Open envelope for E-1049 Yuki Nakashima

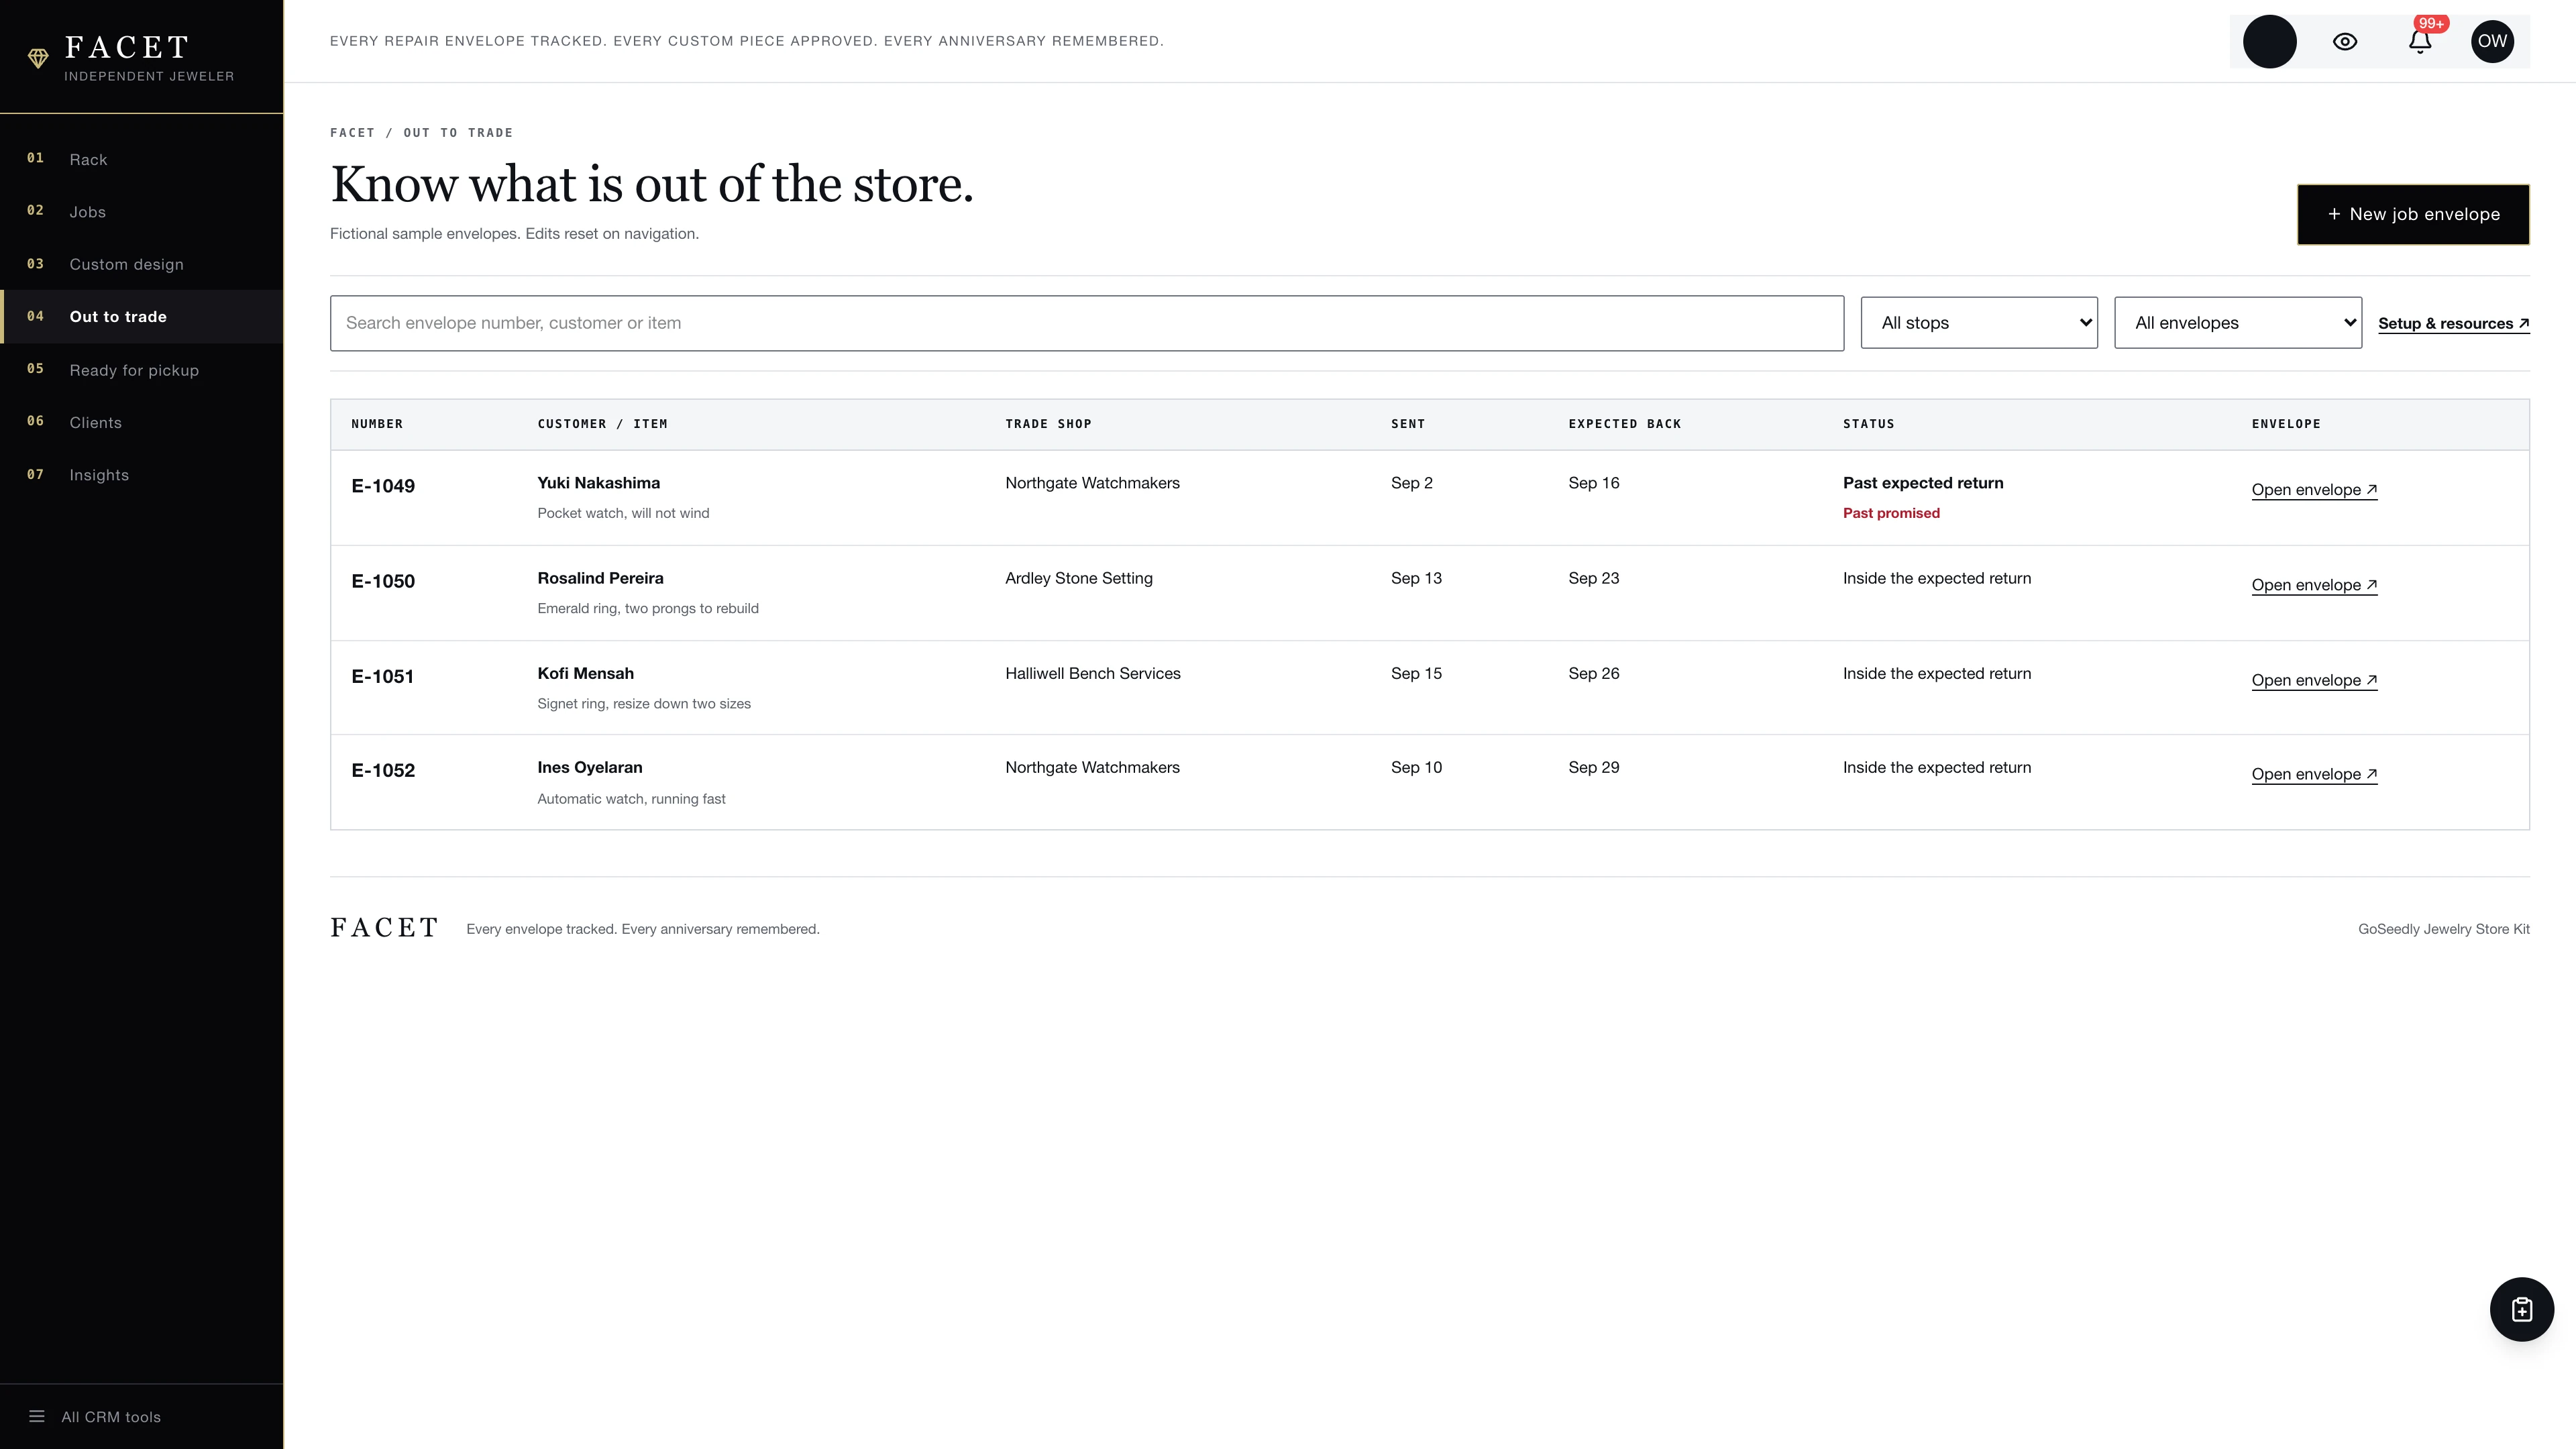[x=2314, y=489]
